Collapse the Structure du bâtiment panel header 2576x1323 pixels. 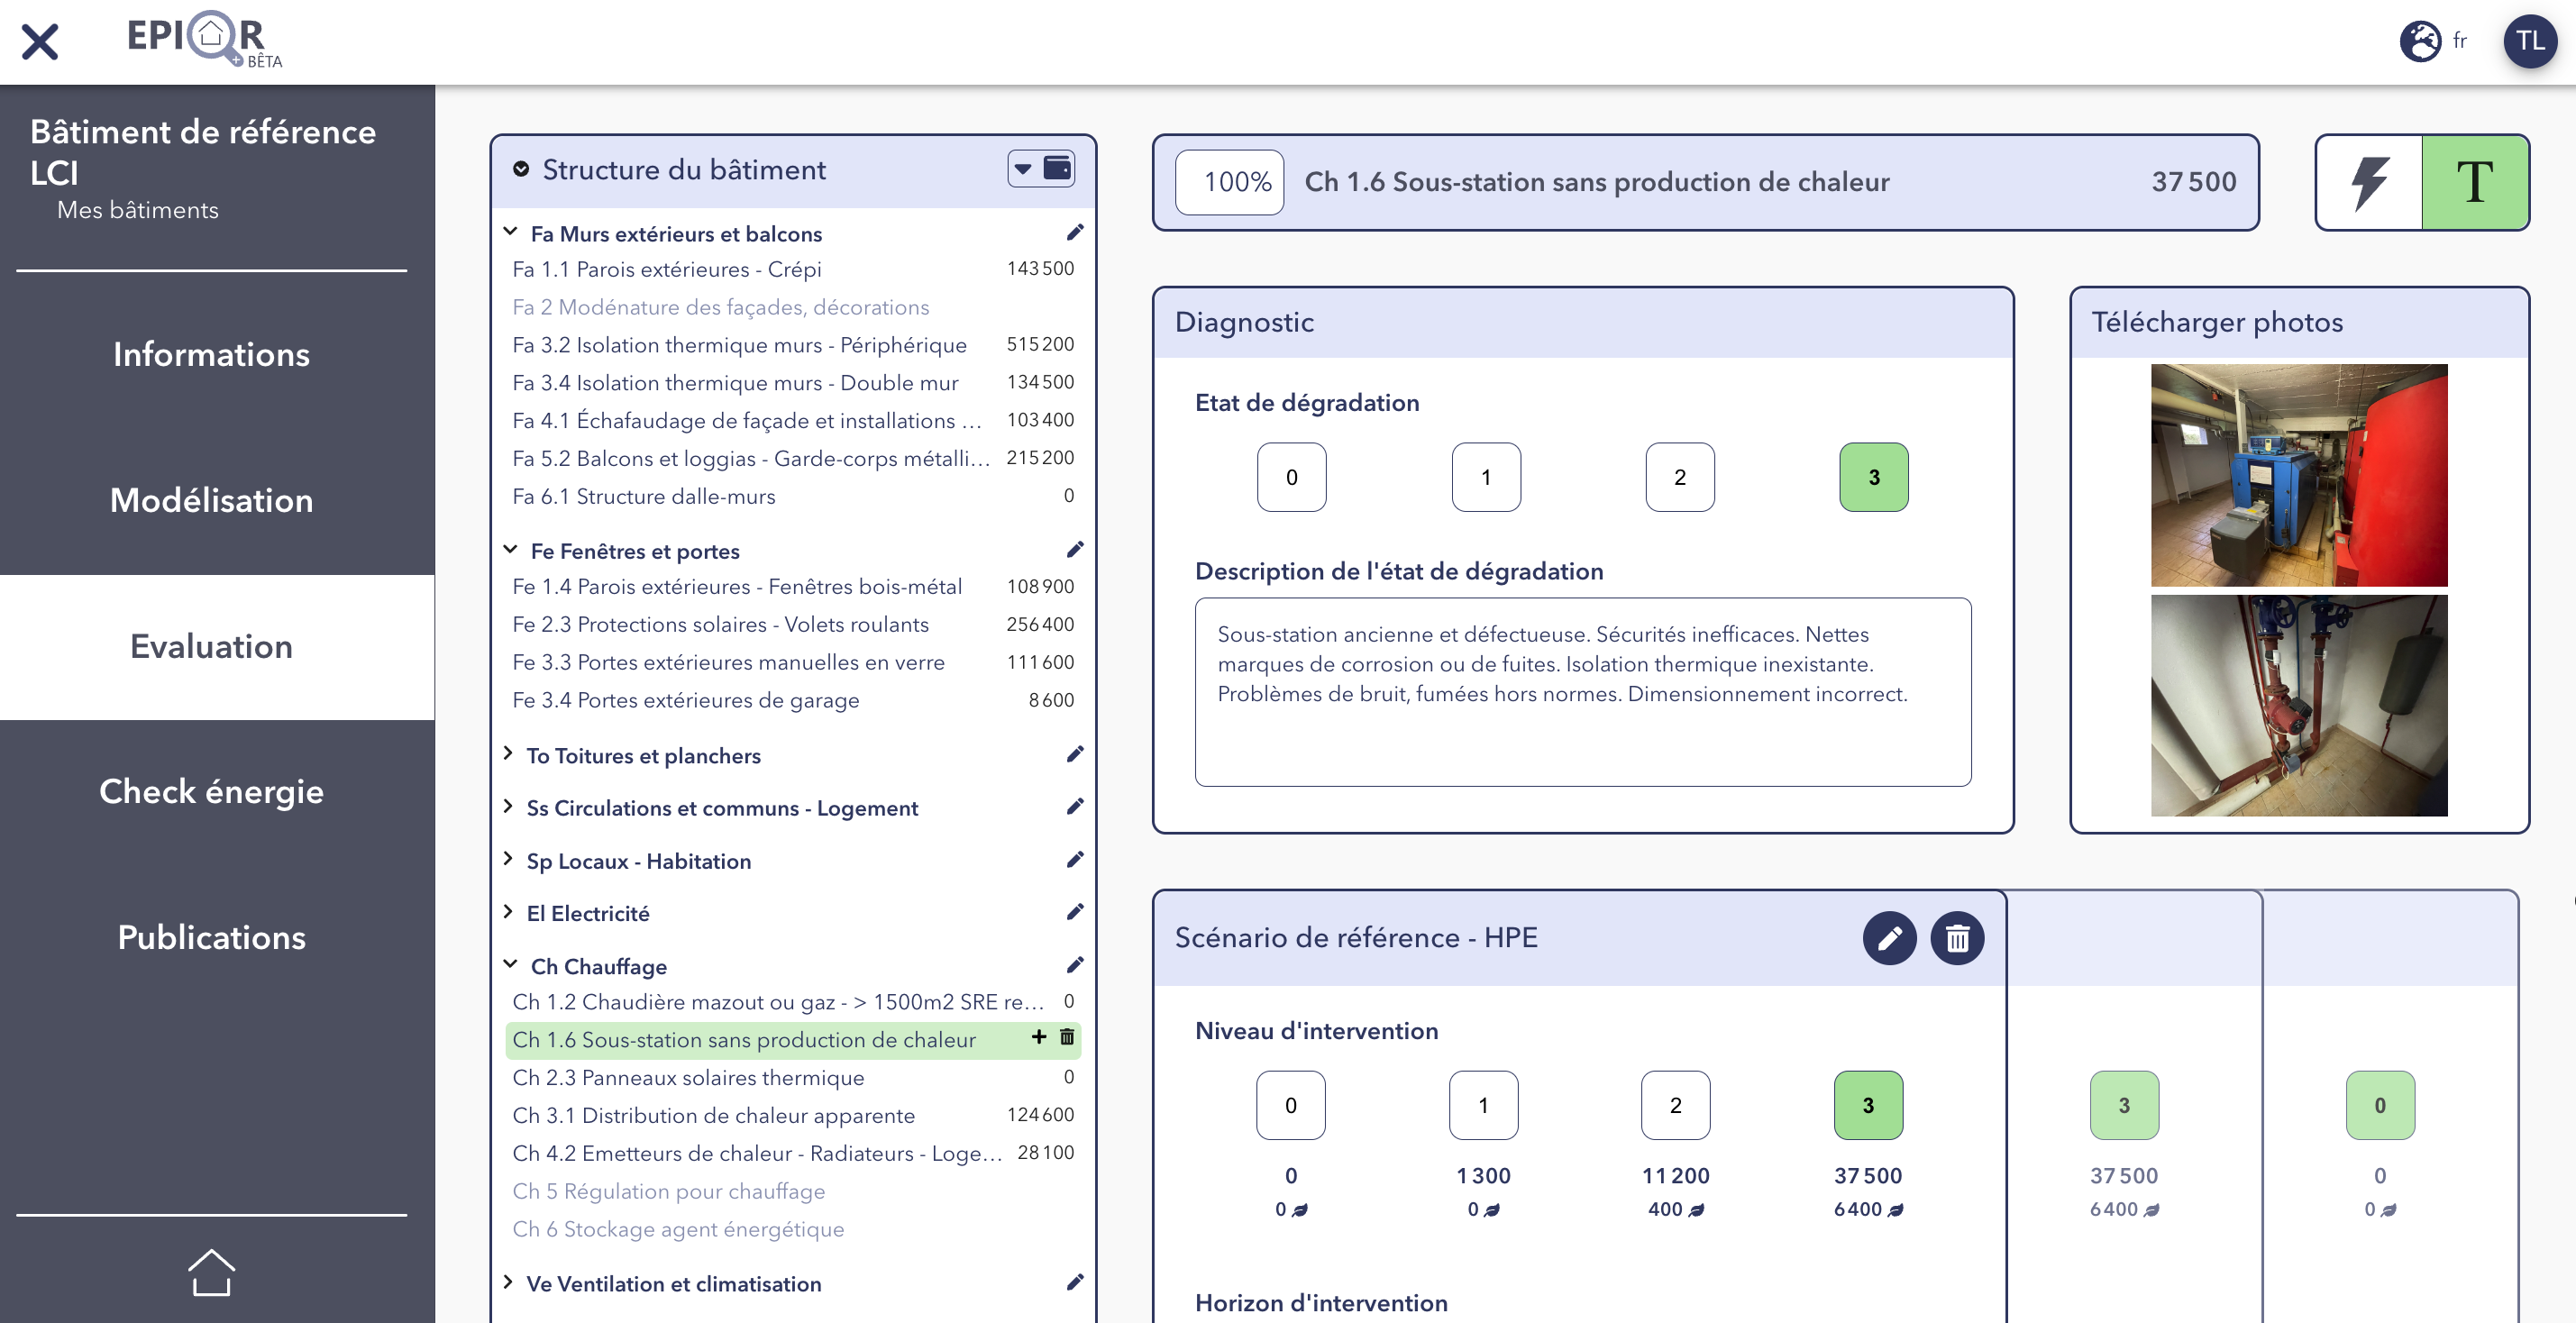521,169
